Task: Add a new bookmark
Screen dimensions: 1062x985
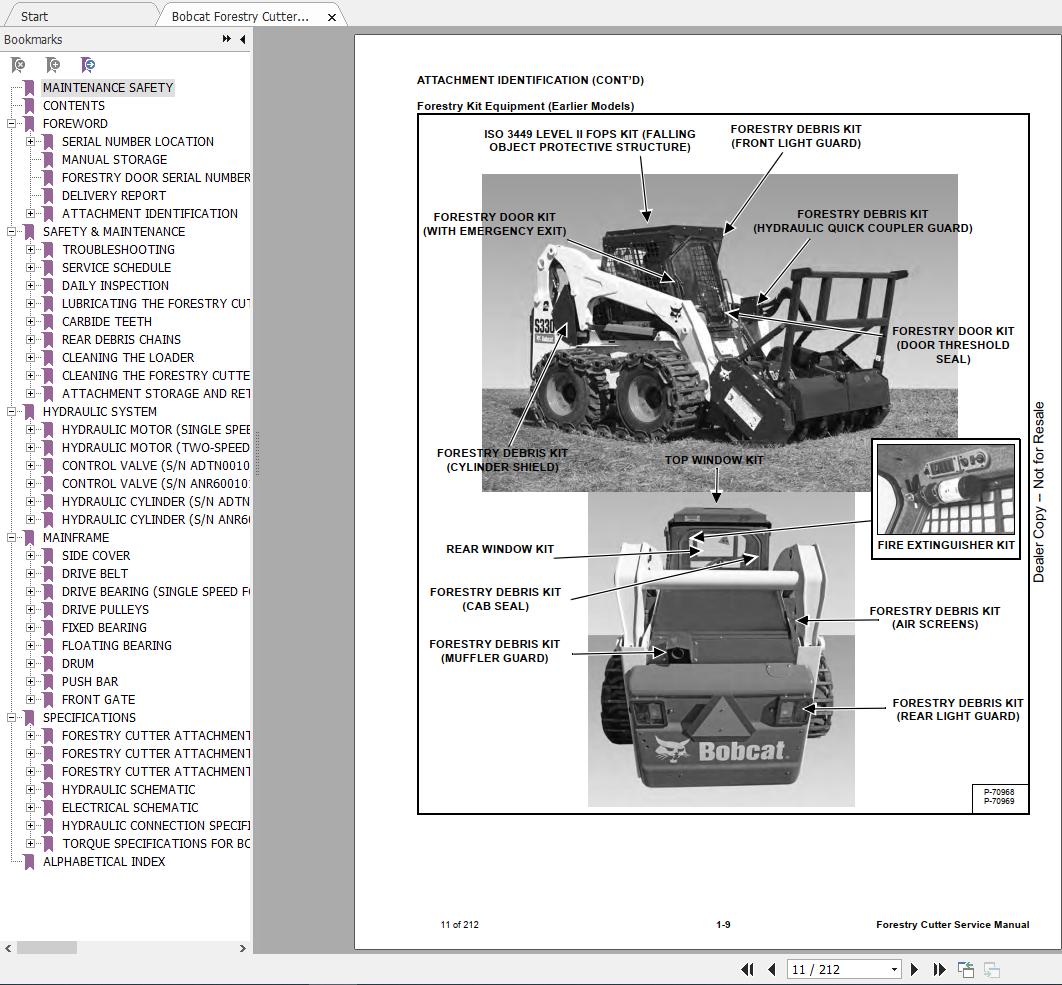Action: click(53, 64)
